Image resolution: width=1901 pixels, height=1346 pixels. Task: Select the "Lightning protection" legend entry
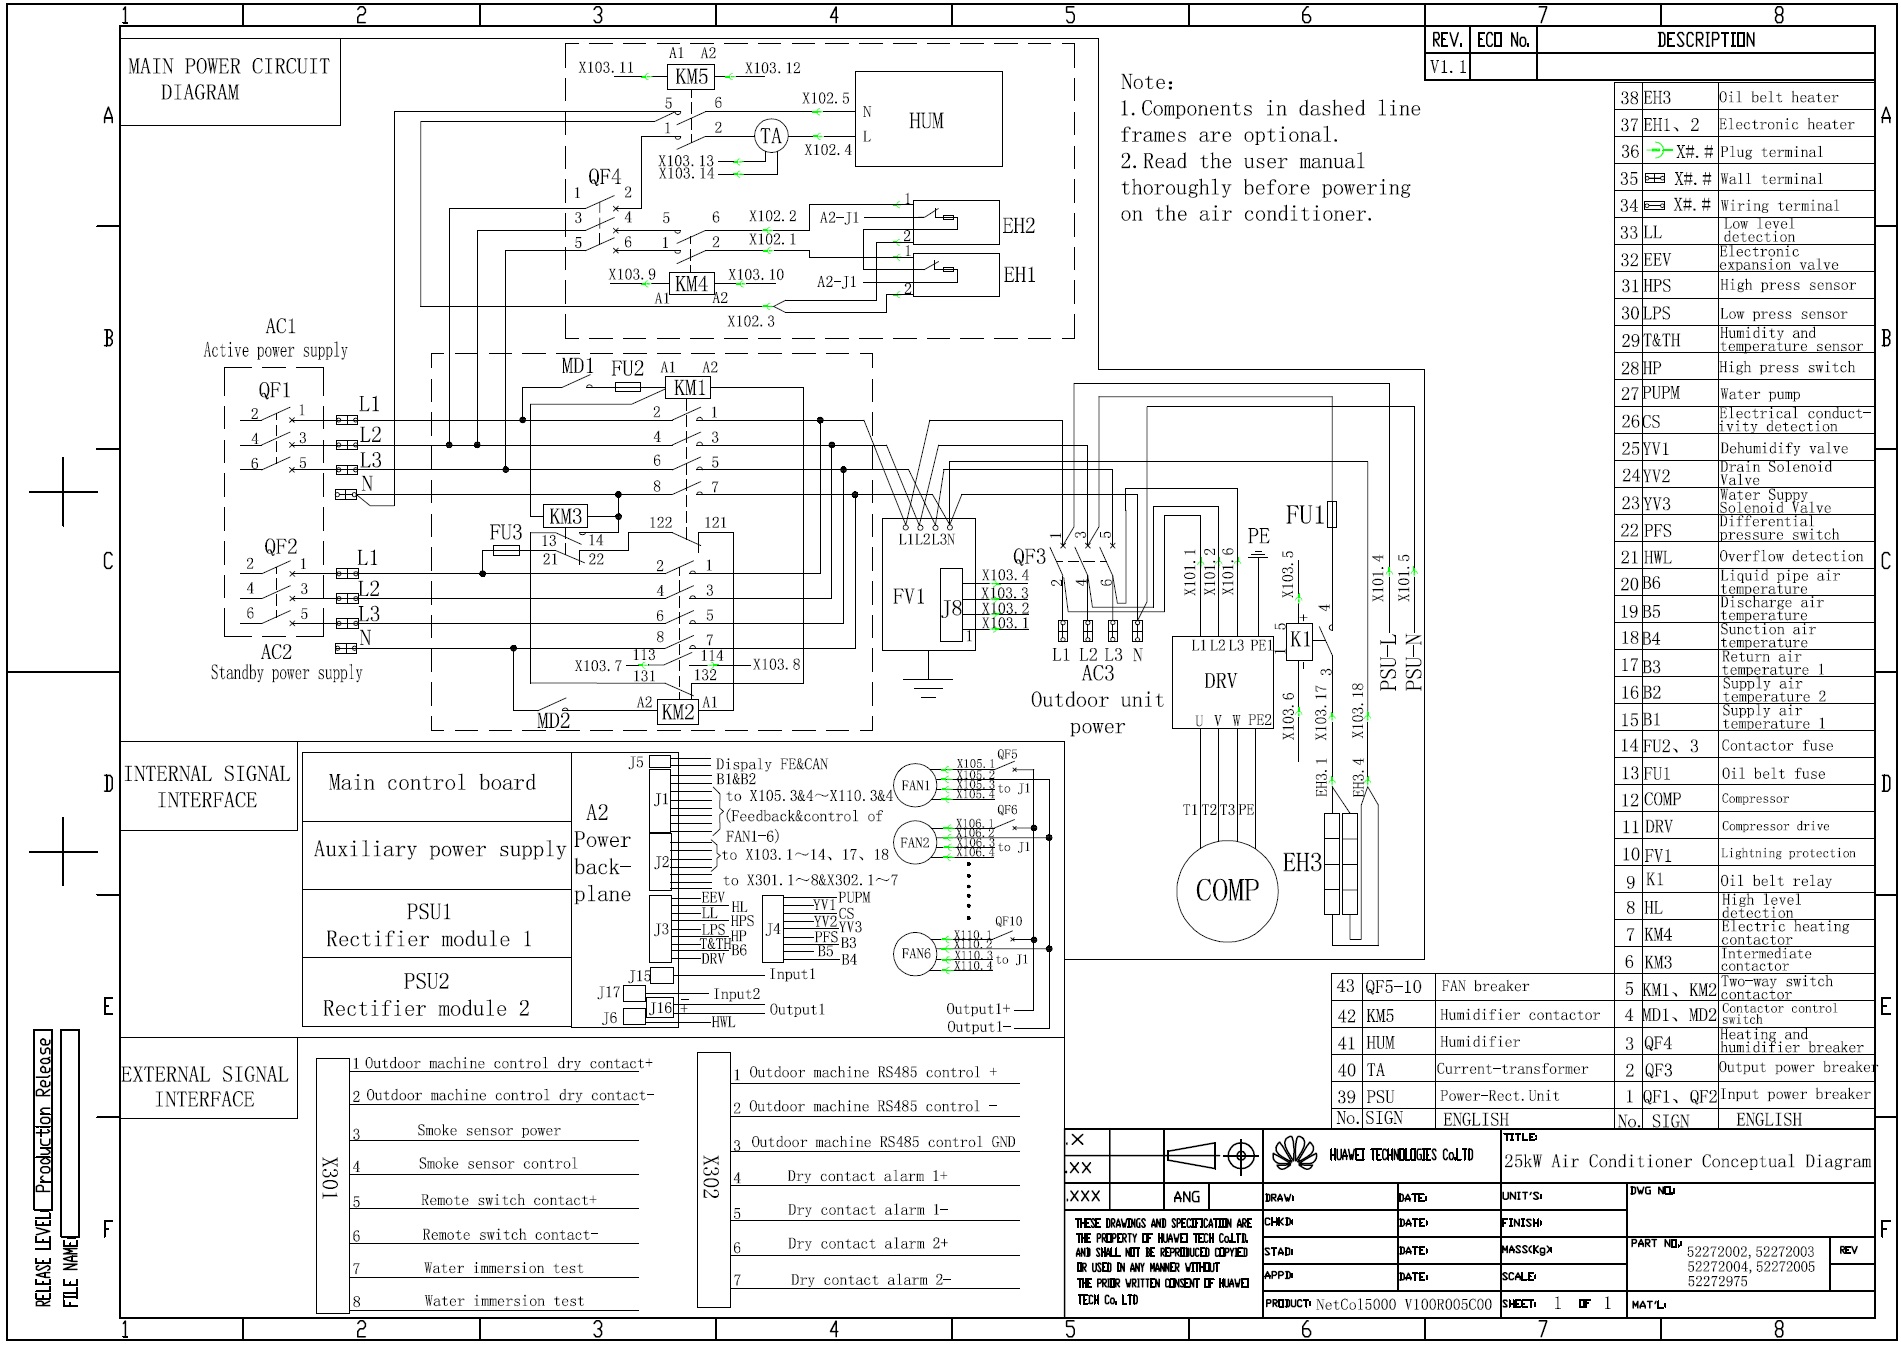click(x=1788, y=853)
